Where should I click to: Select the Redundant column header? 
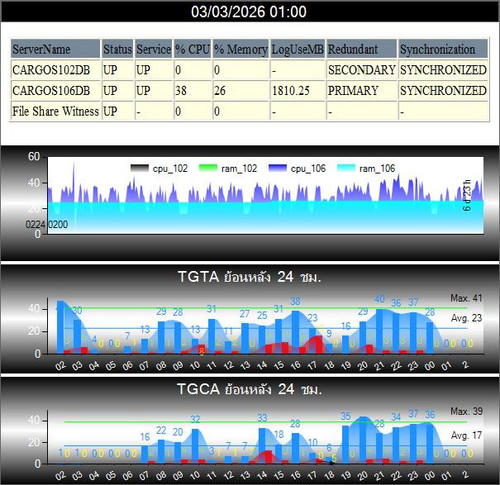(362, 49)
